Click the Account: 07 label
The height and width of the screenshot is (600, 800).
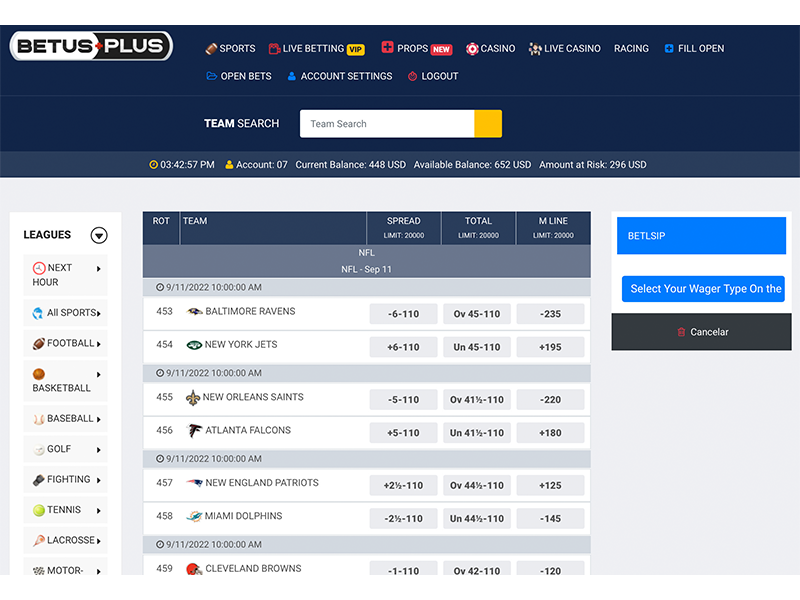click(x=262, y=165)
